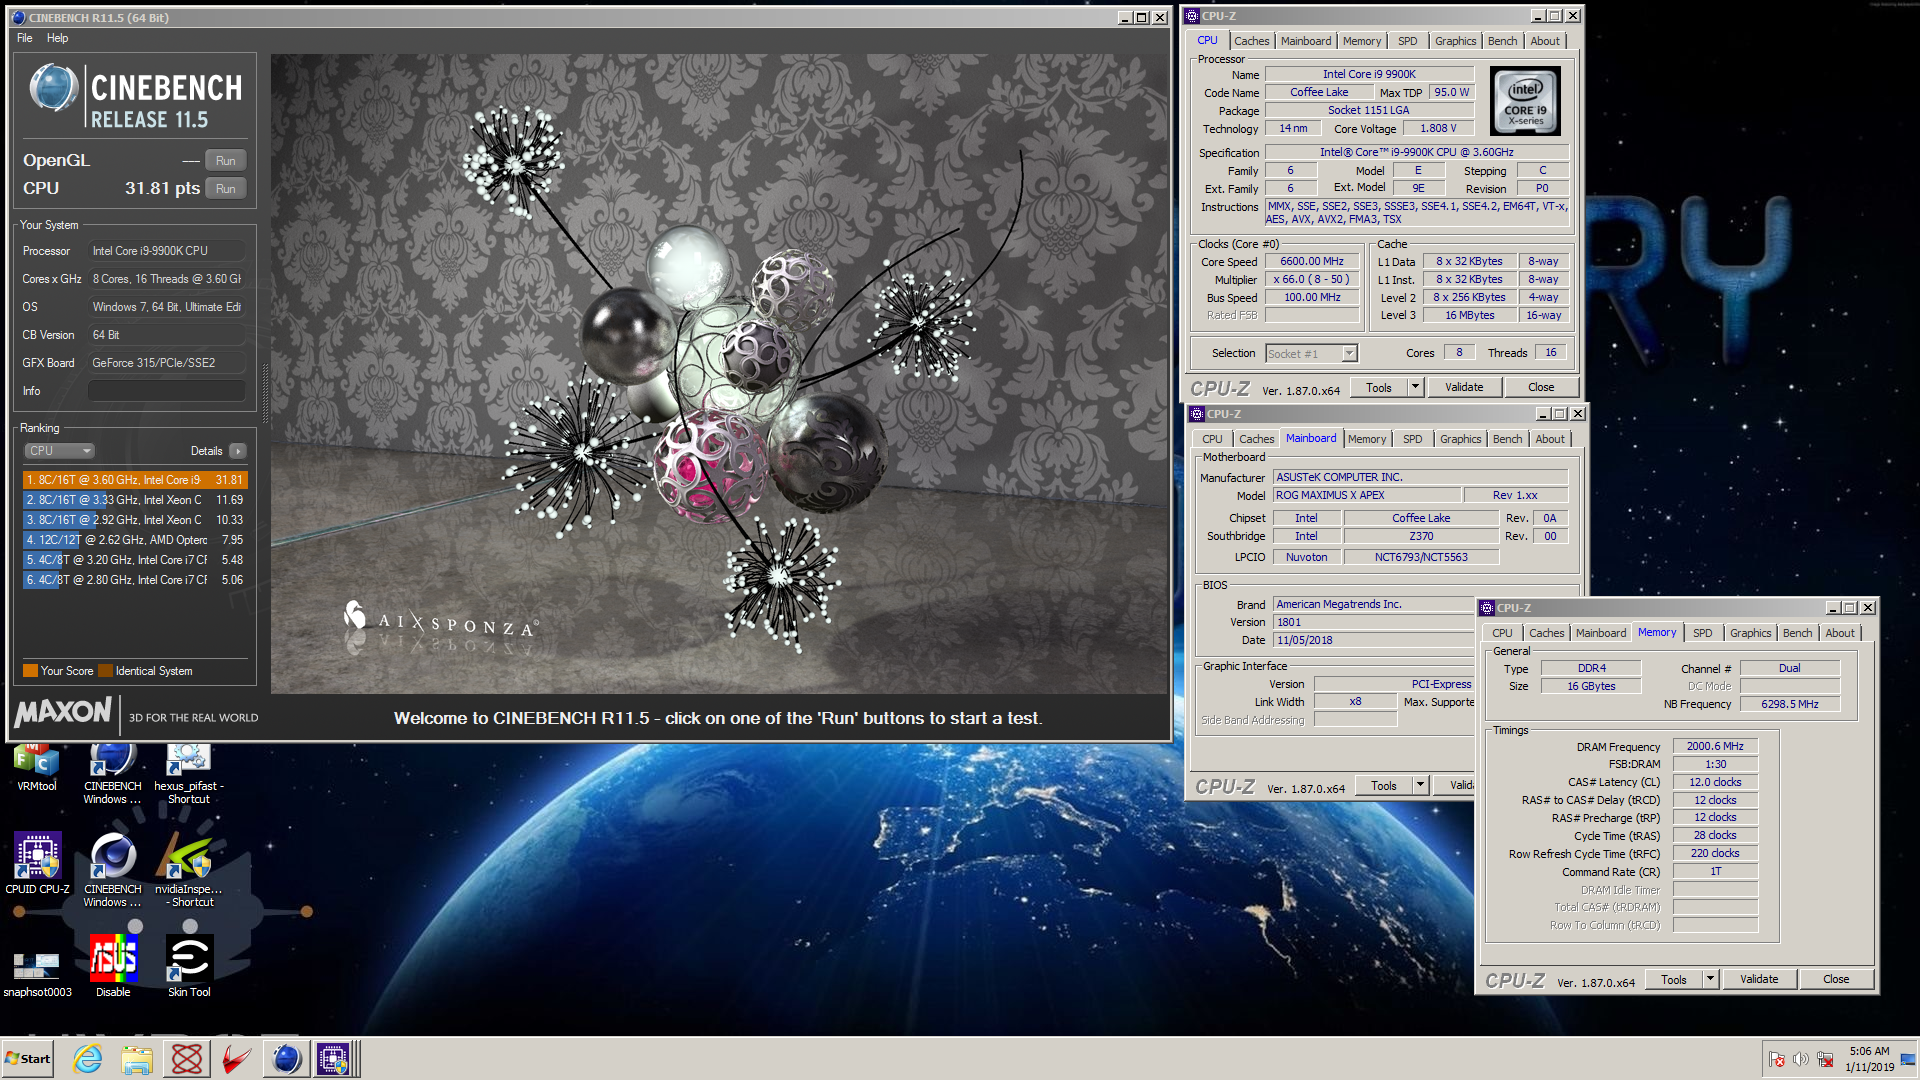Image resolution: width=1920 pixels, height=1080 pixels.
Task: Click the red swoosh taskbar icon
Action: pyautogui.click(x=236, y=1059)
